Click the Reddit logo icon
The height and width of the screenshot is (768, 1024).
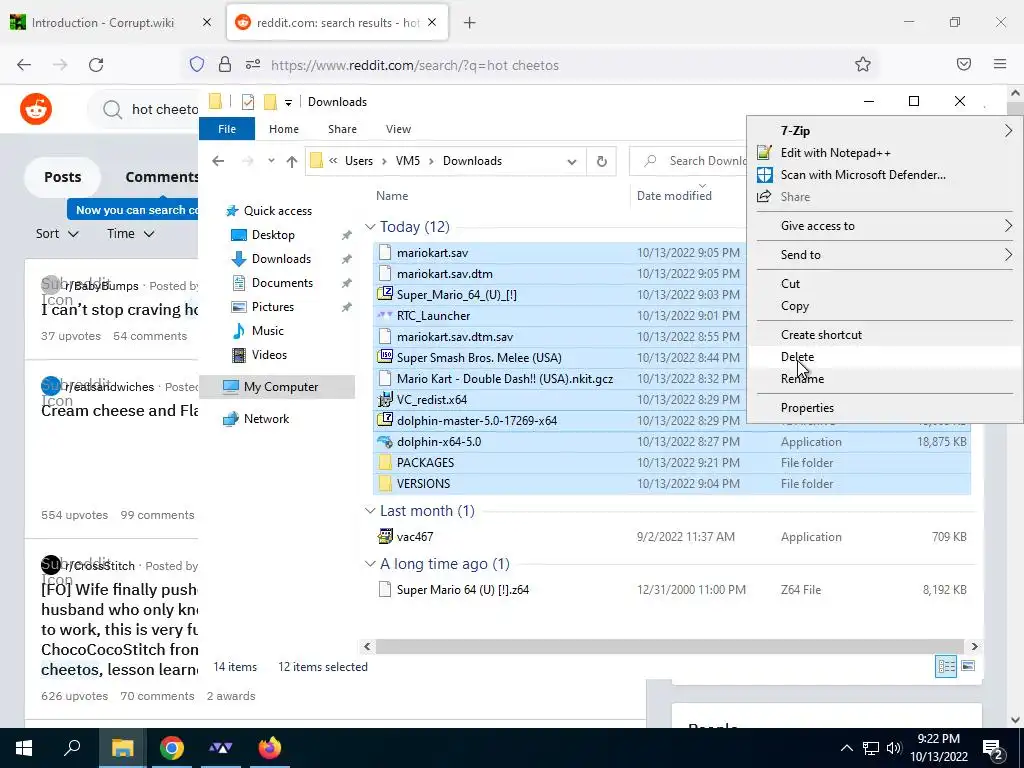click(x=36, y=108)
